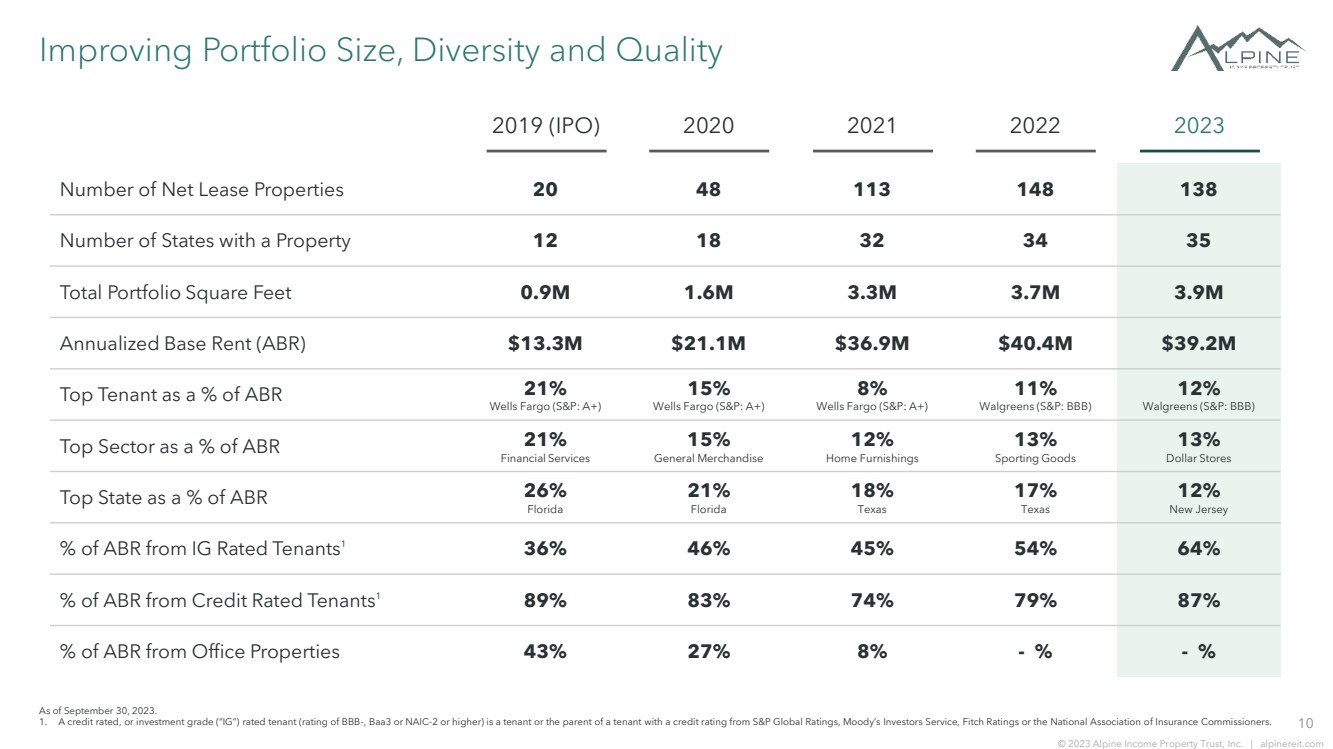Click the "2021" column header

click(872, 126)
